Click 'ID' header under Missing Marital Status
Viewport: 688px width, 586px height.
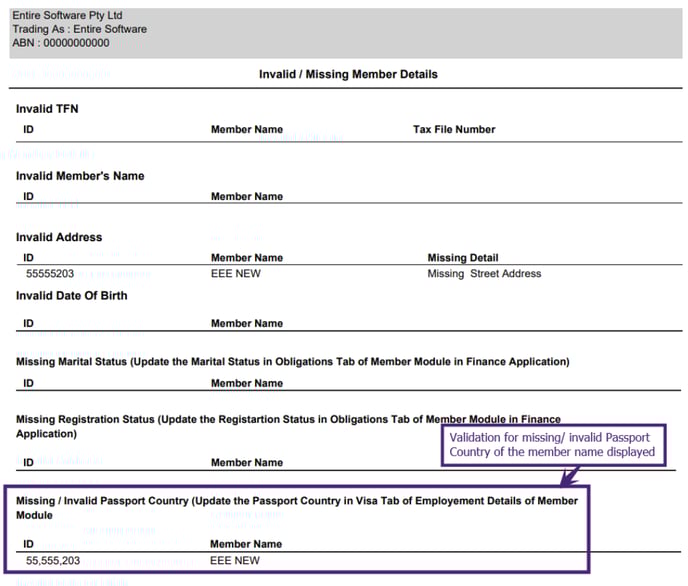pyautogui.click(x=28, y=383)
